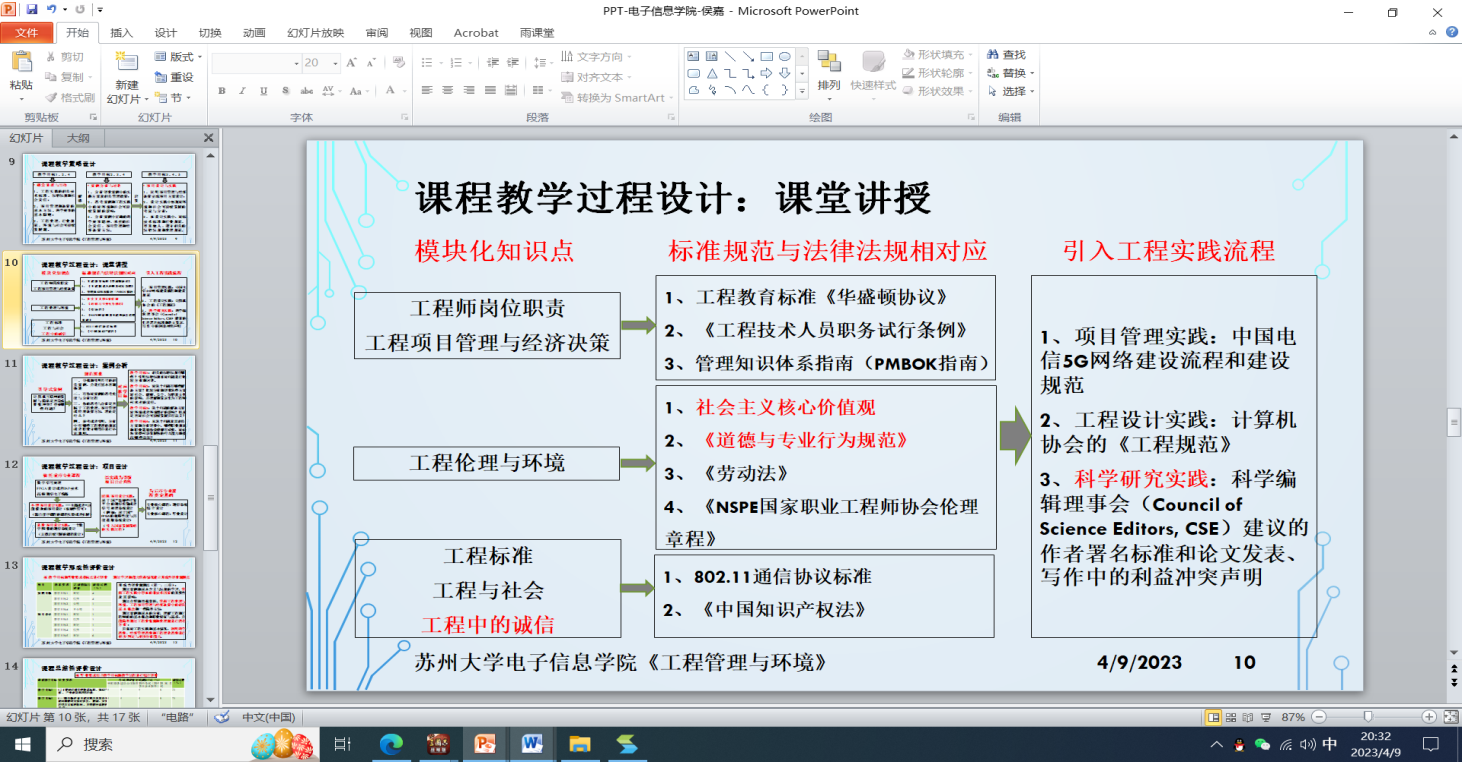
Task: Select the oval shape in shapes gallery
Action: (x=785, y=56)
